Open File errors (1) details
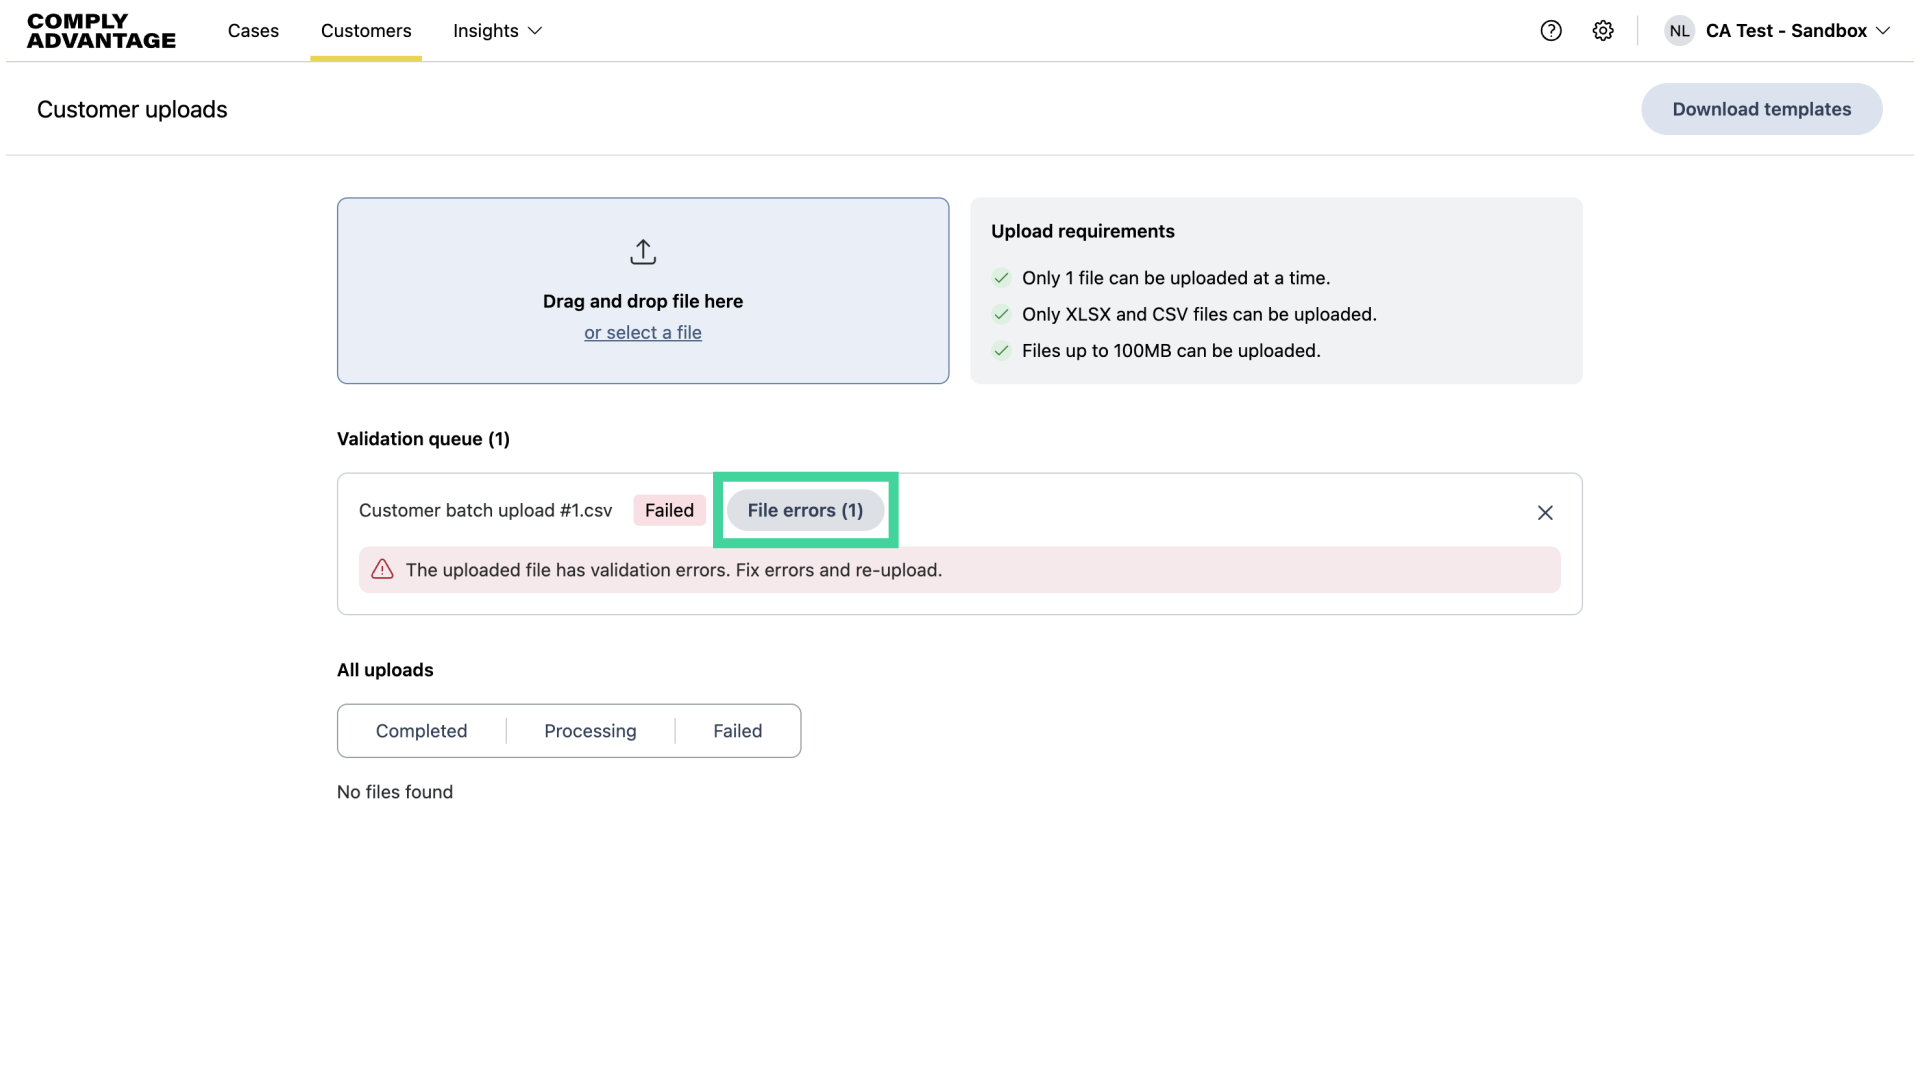Viewport: 1920px width, 1080px height. tap(805, 510)
